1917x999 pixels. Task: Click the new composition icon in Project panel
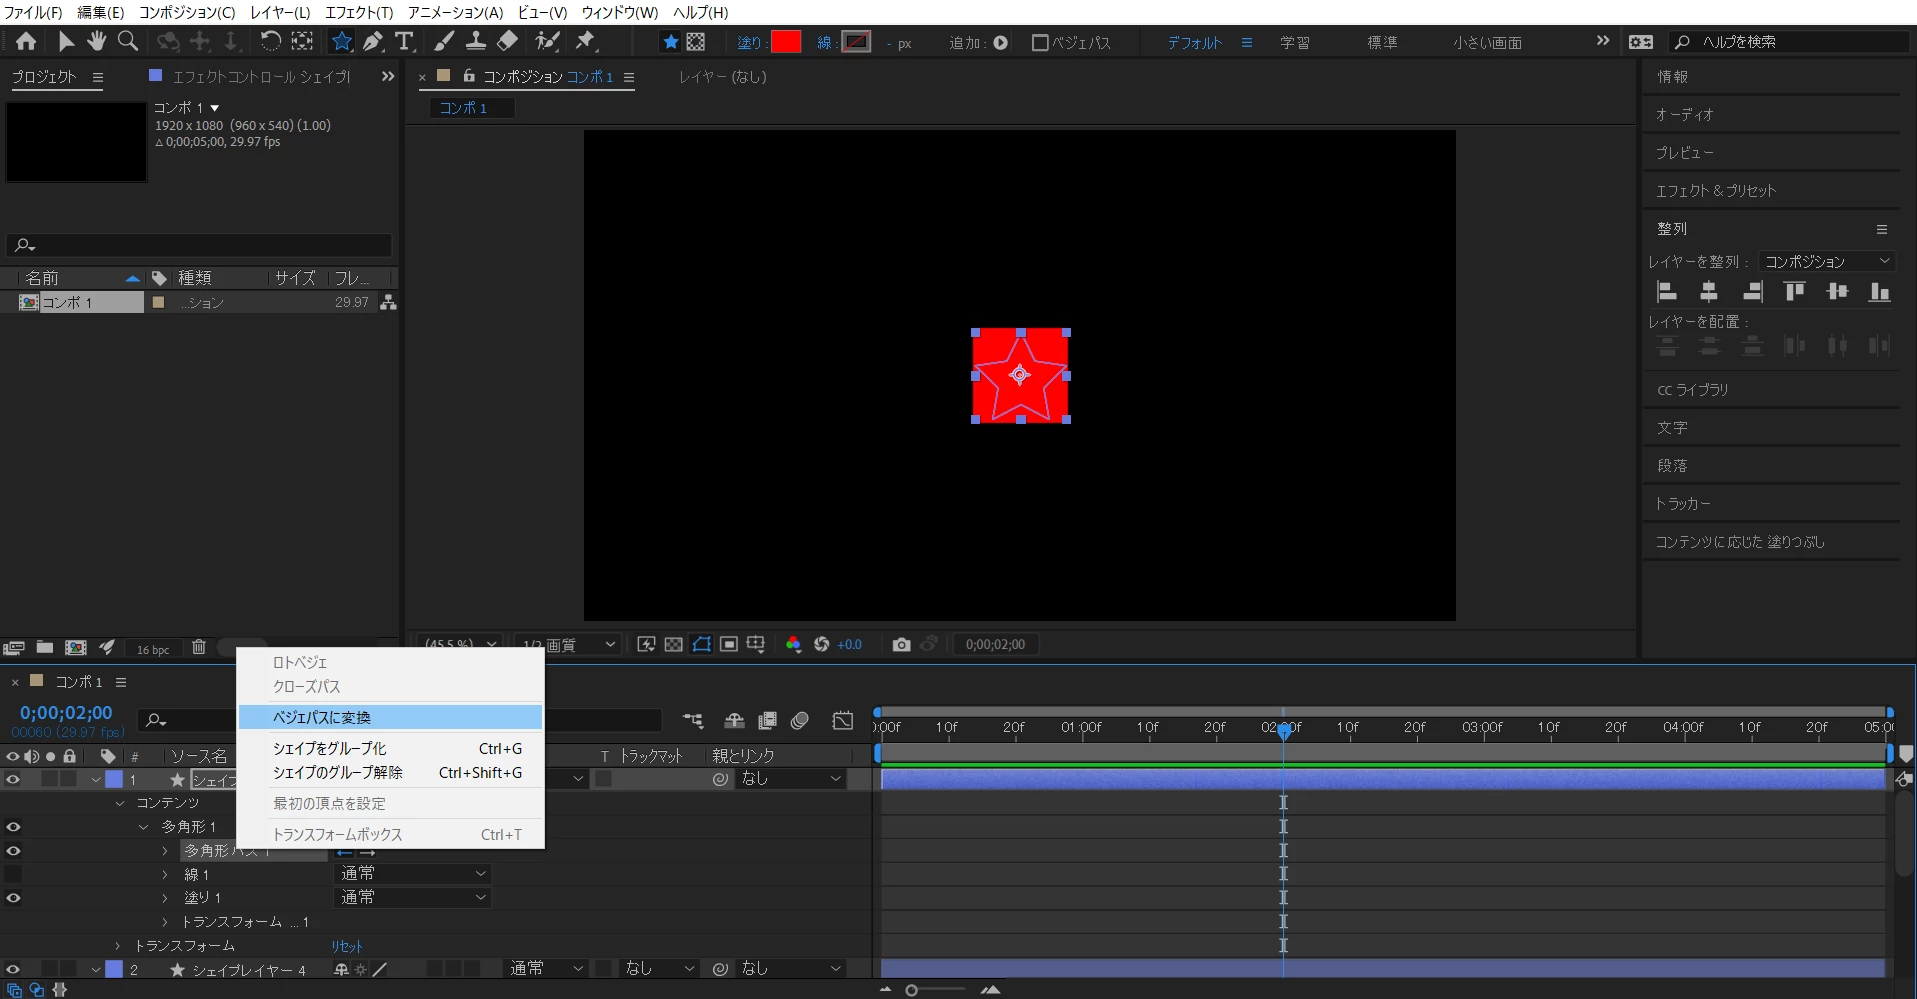tap(75, 648)
